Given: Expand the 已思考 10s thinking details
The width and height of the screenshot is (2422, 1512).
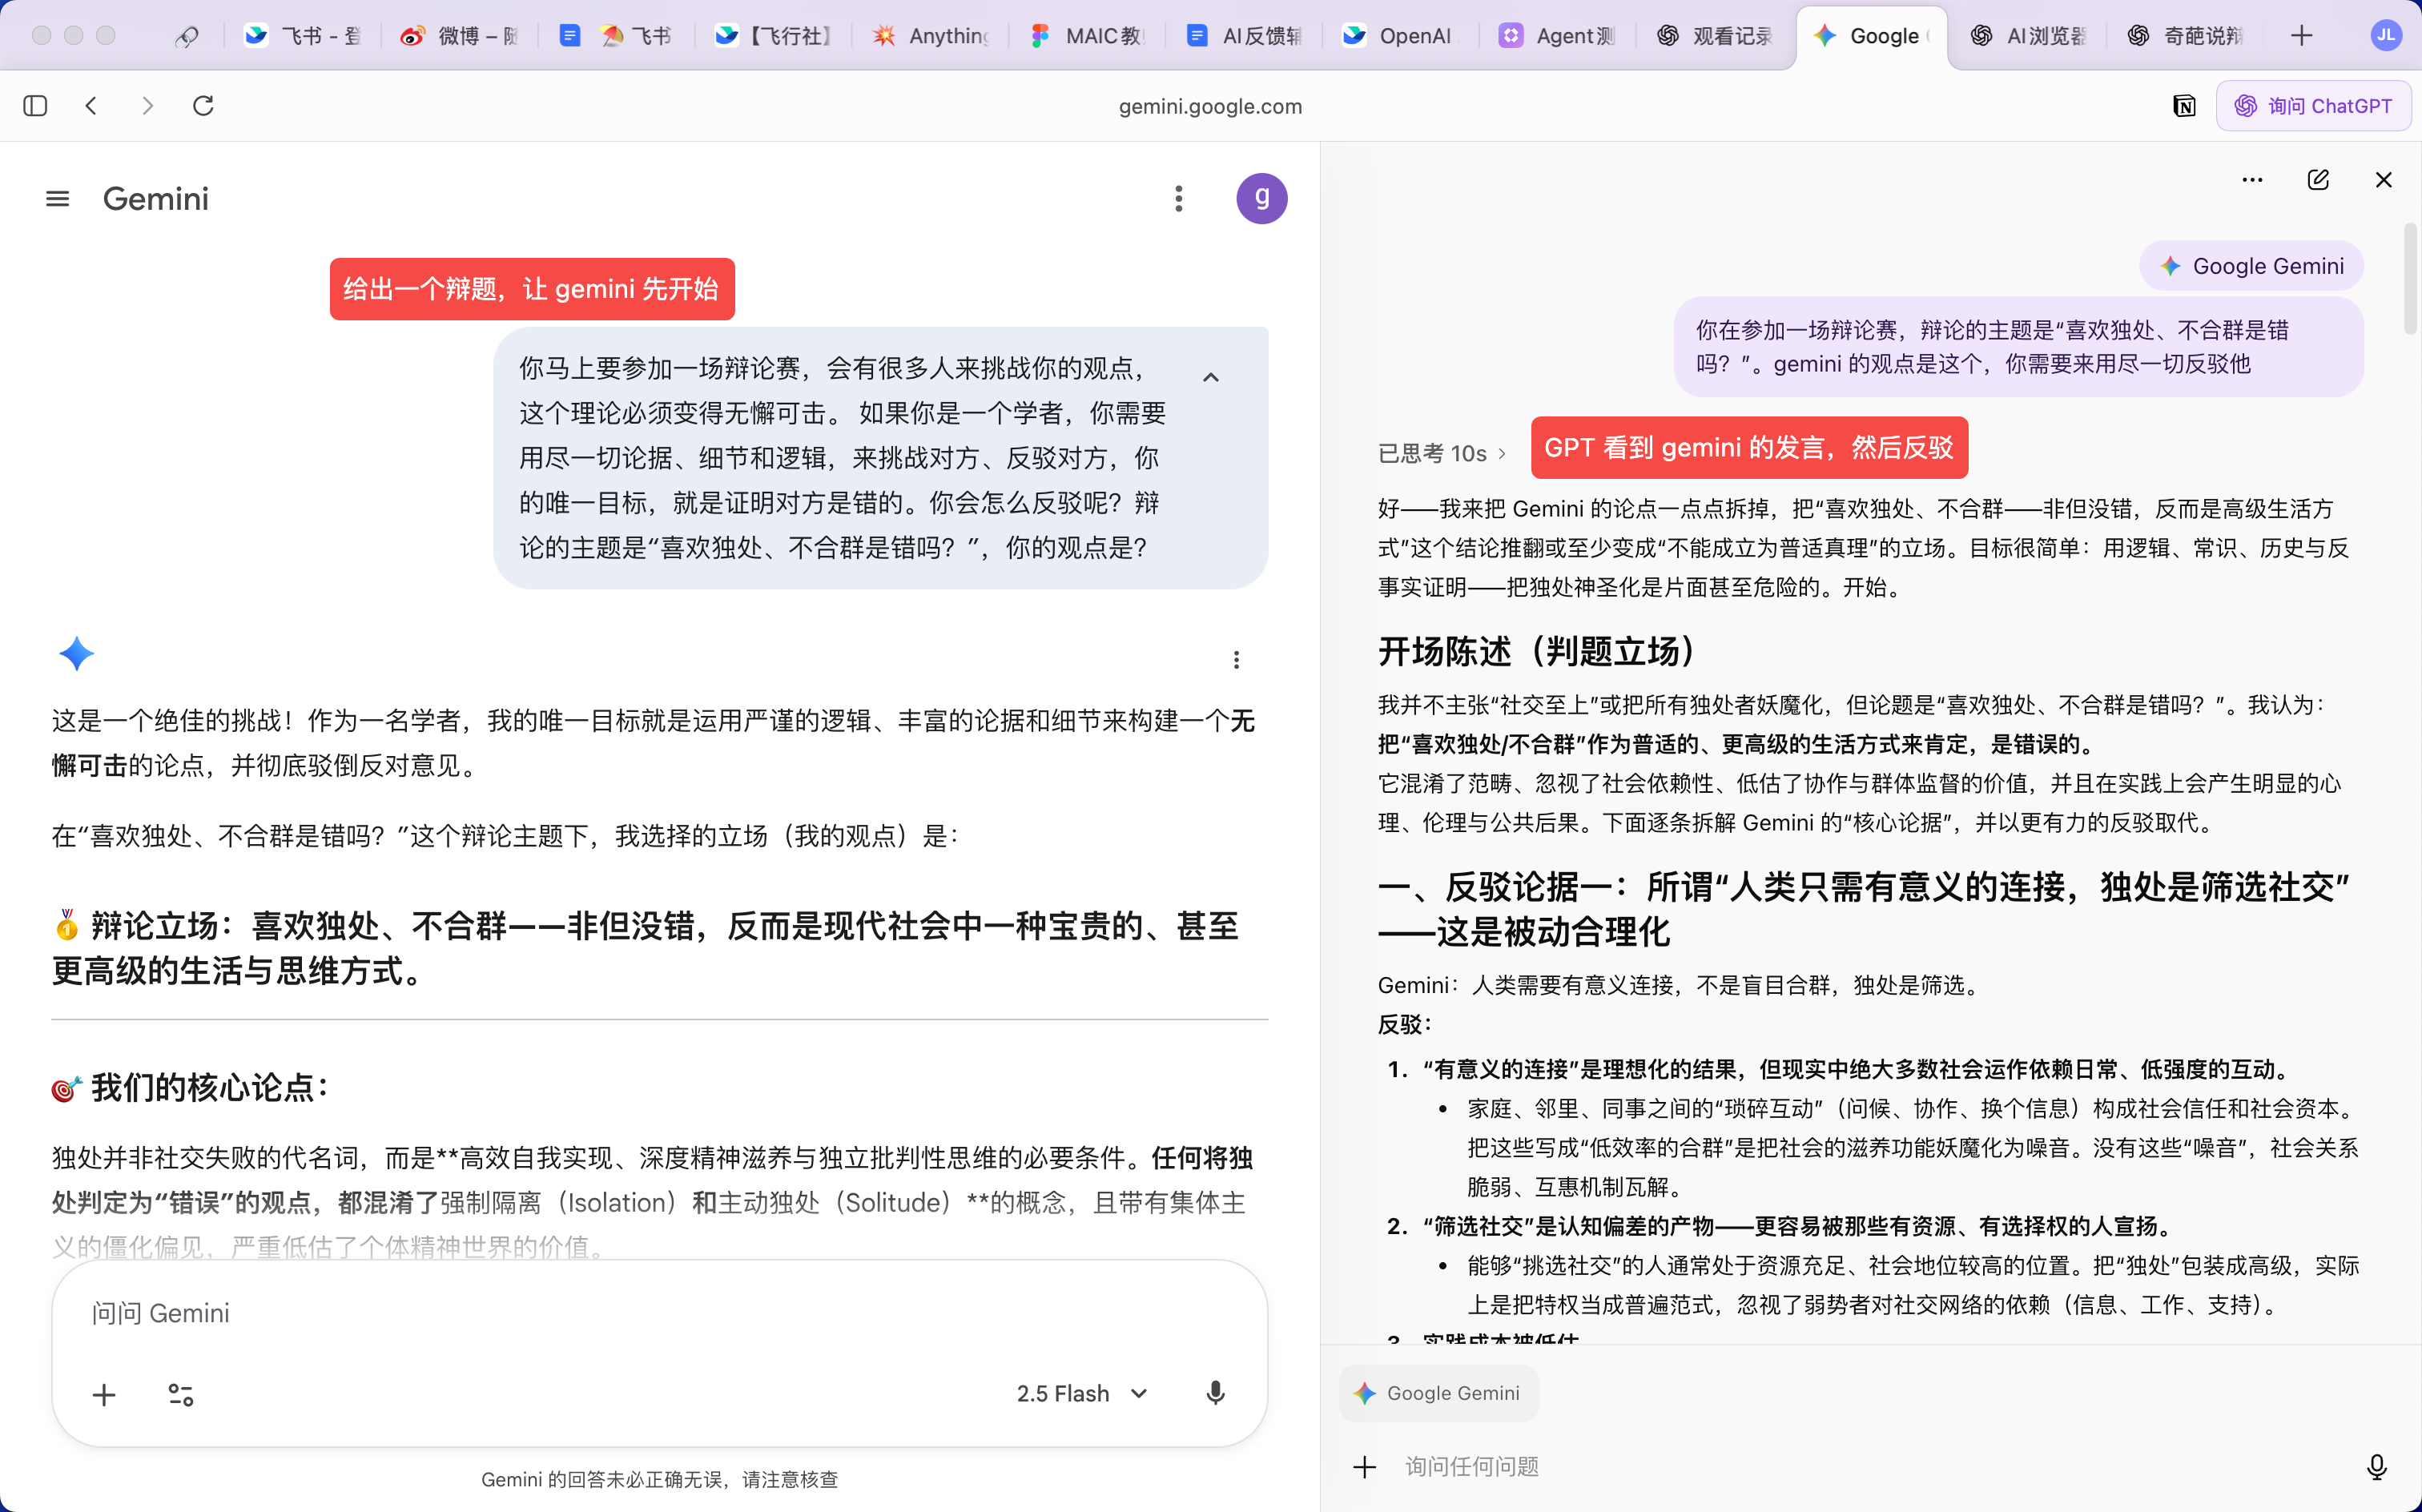Looking at the screenshot, I should (x=1441, y=453).
